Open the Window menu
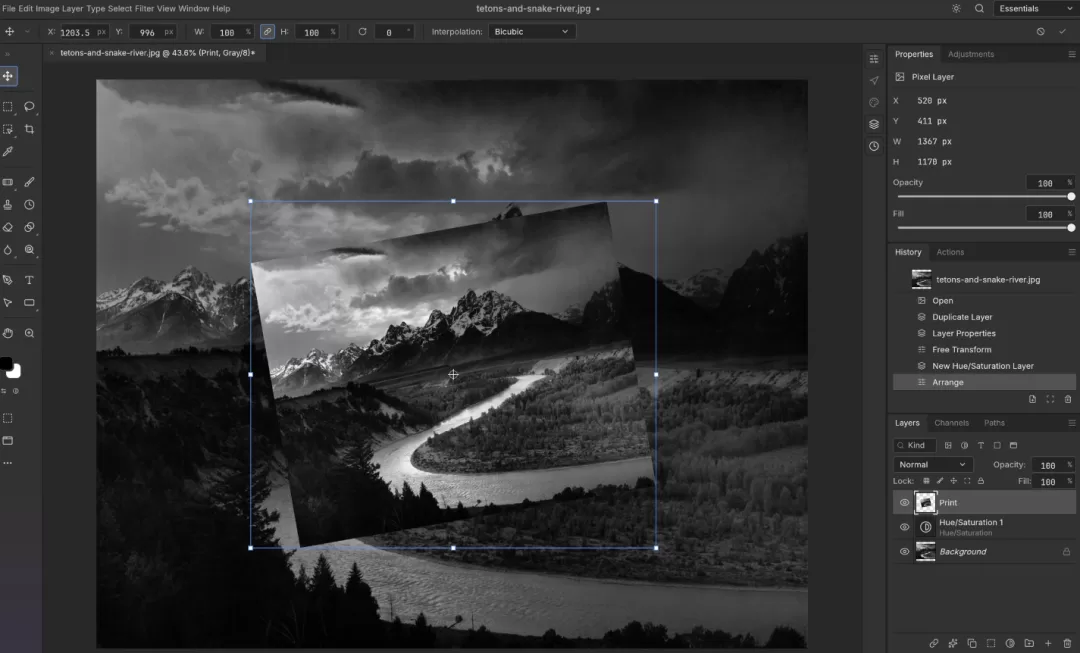Viewport: 1080px width, 653px height. pos(194,9)
